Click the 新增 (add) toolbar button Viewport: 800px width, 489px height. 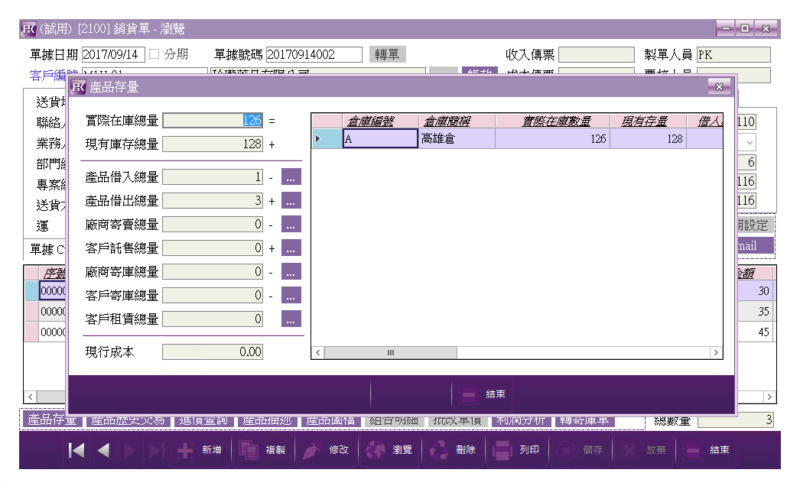click(199, 450)
